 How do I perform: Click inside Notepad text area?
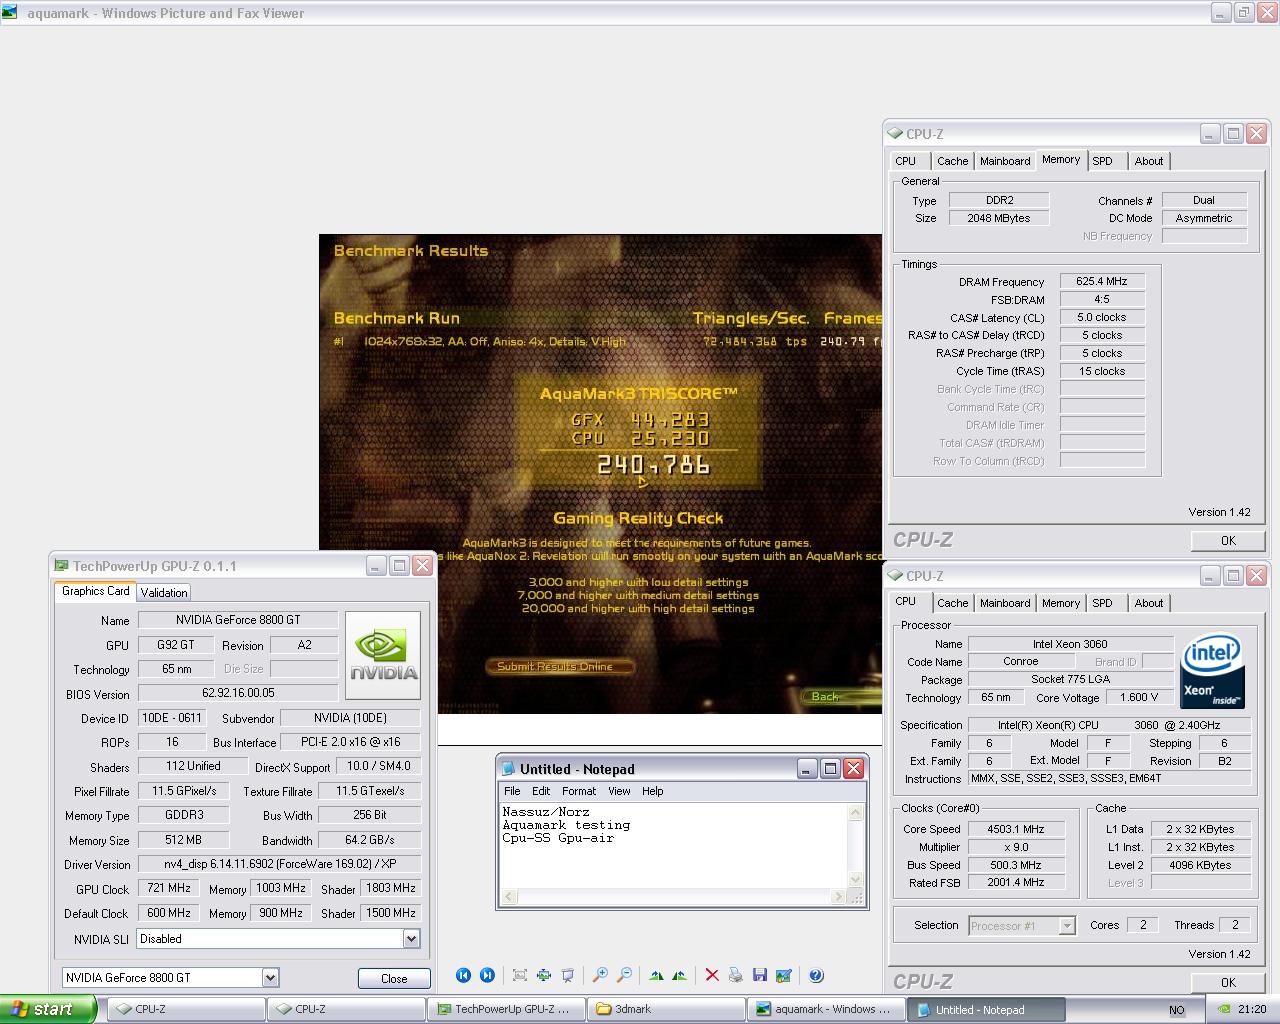tap(673, 846)
